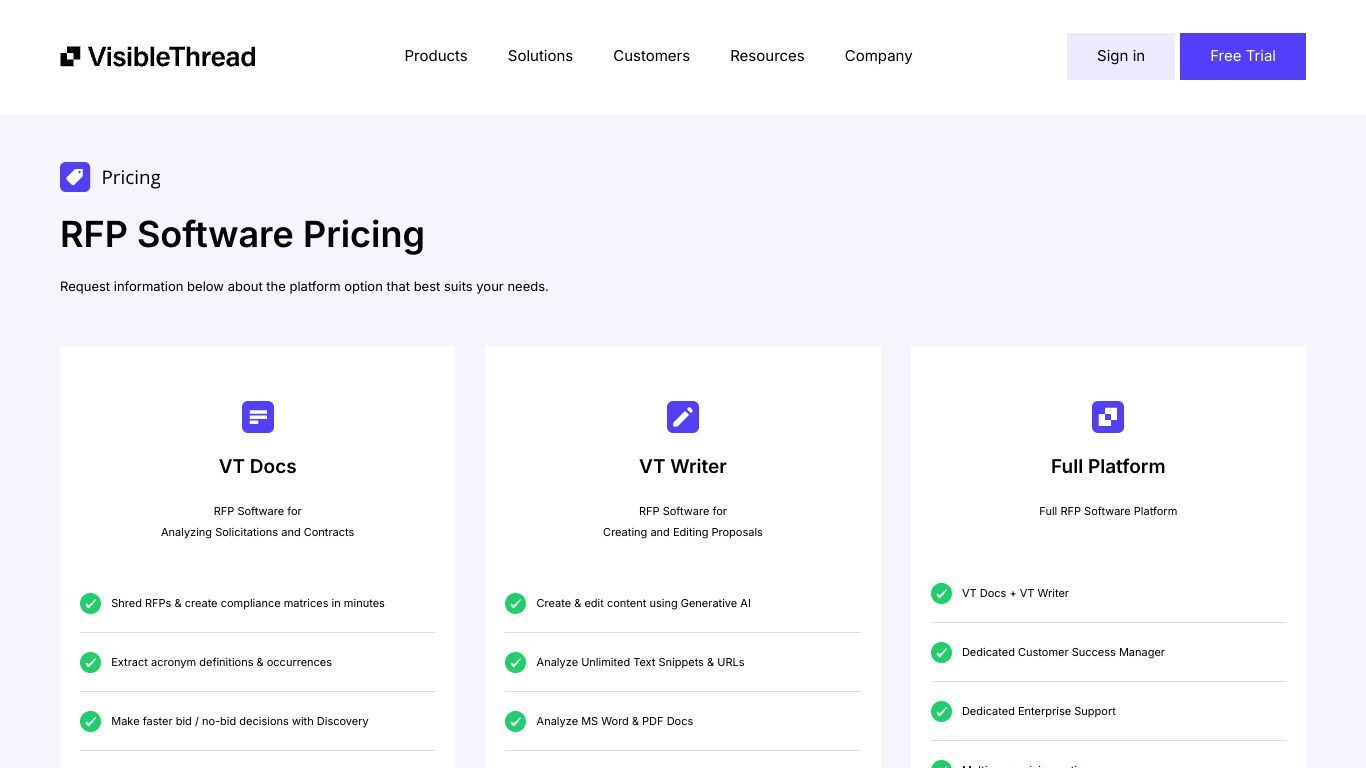Click the Full Platform logo icon

(1108, 417)
